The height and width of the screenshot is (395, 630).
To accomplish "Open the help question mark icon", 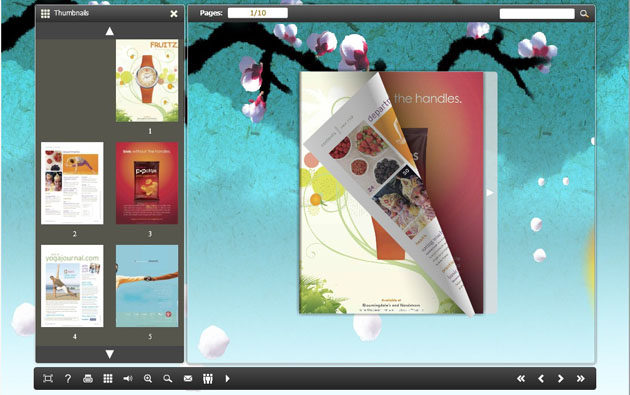I will tap(68, 379).
